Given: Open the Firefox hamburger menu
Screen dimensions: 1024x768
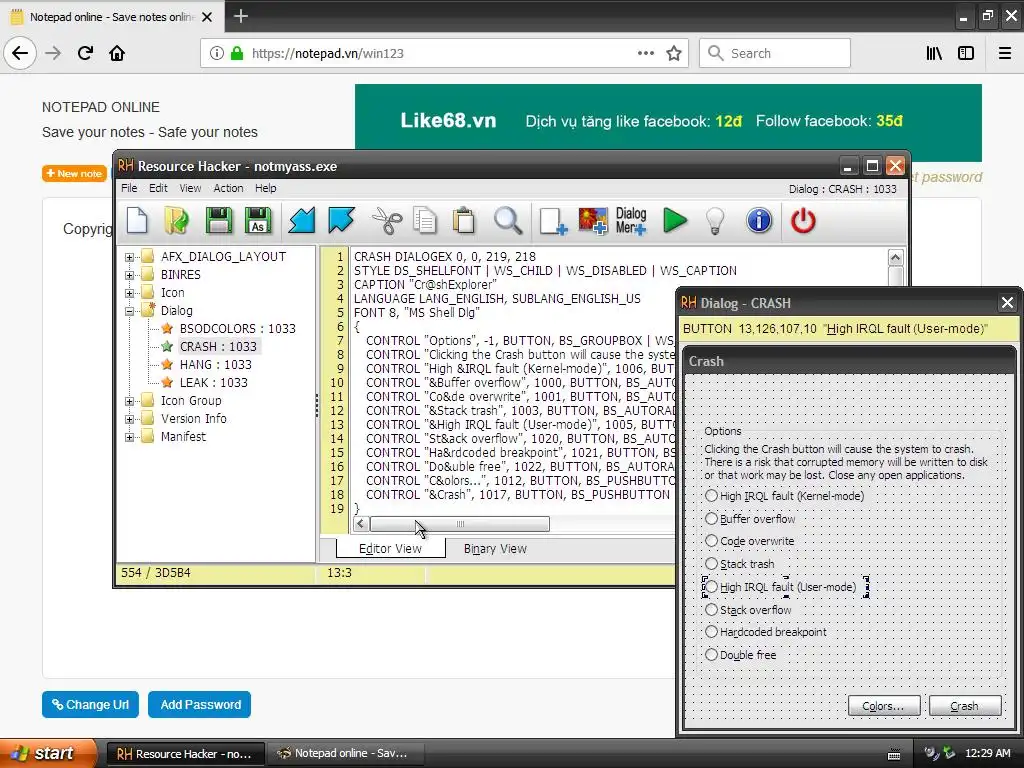Looking at the screenshot, I should coord(1005,53).
